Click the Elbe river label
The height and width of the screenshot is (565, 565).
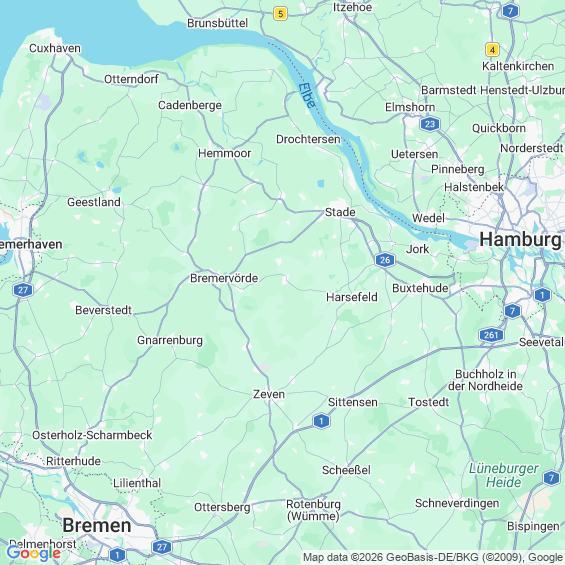click(x=307, y=96)
